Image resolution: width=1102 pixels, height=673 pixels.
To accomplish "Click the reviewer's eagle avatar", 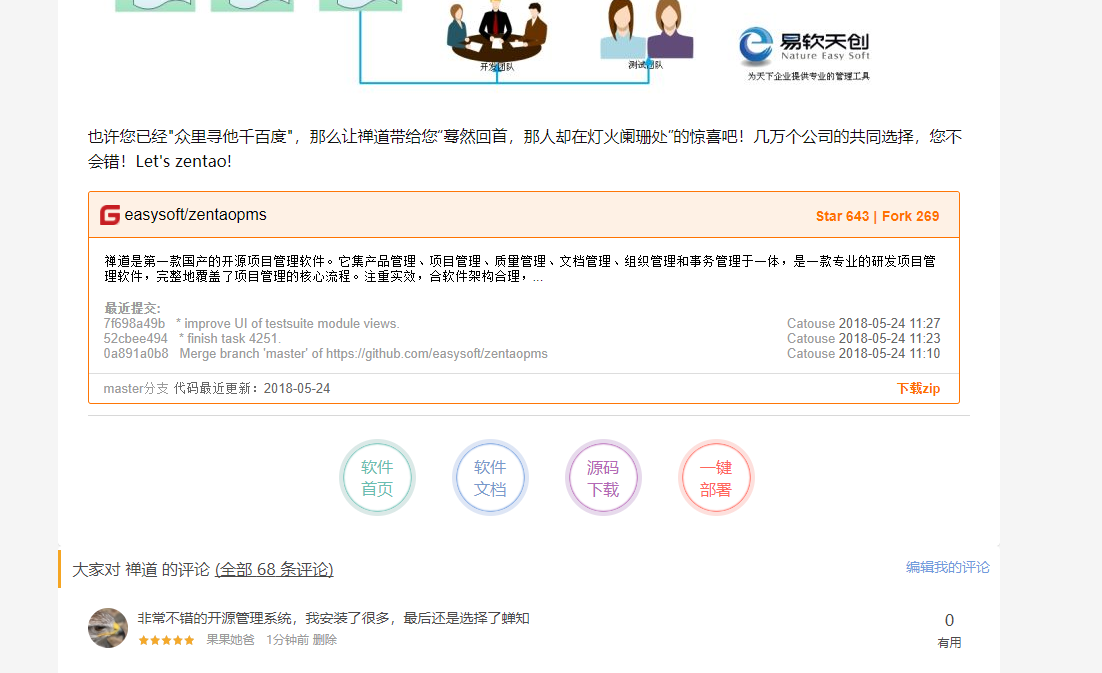I will point(108,628).
